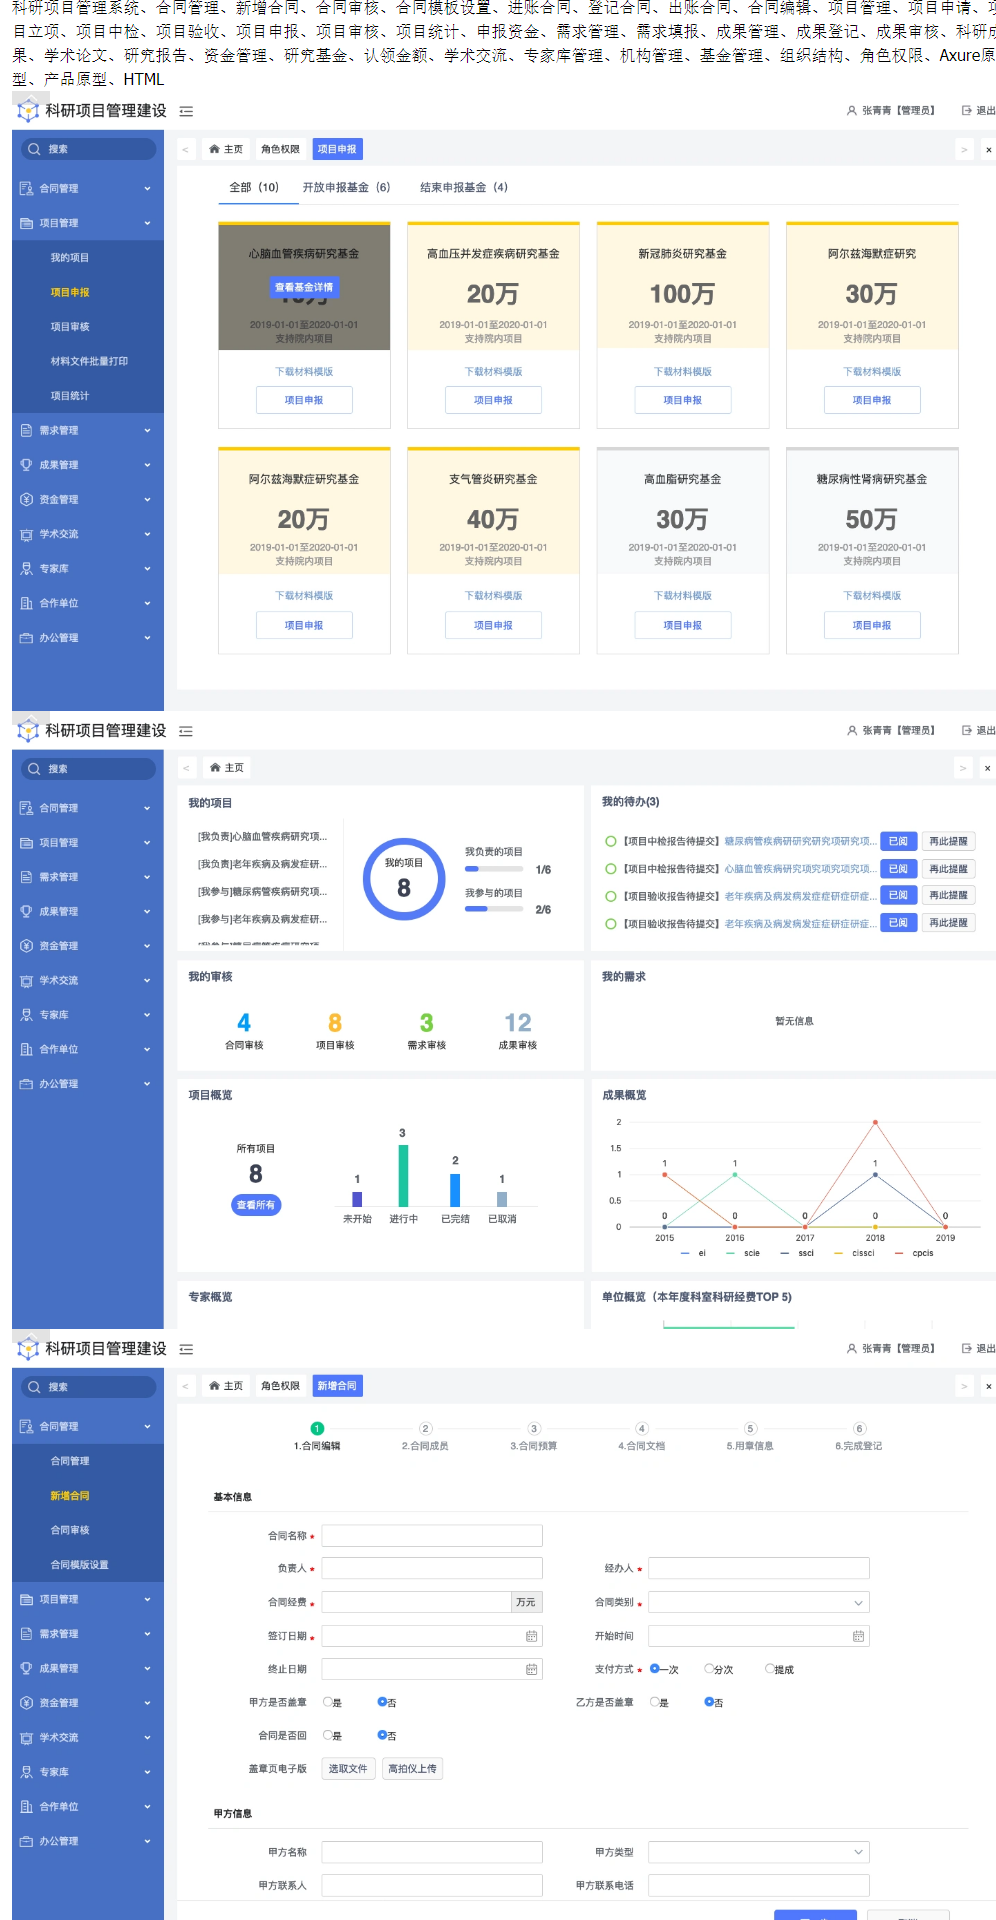Click 退出 logout icon on 项目申报 screen
This screenshot has height=1920, width=996.
(966, 110)
